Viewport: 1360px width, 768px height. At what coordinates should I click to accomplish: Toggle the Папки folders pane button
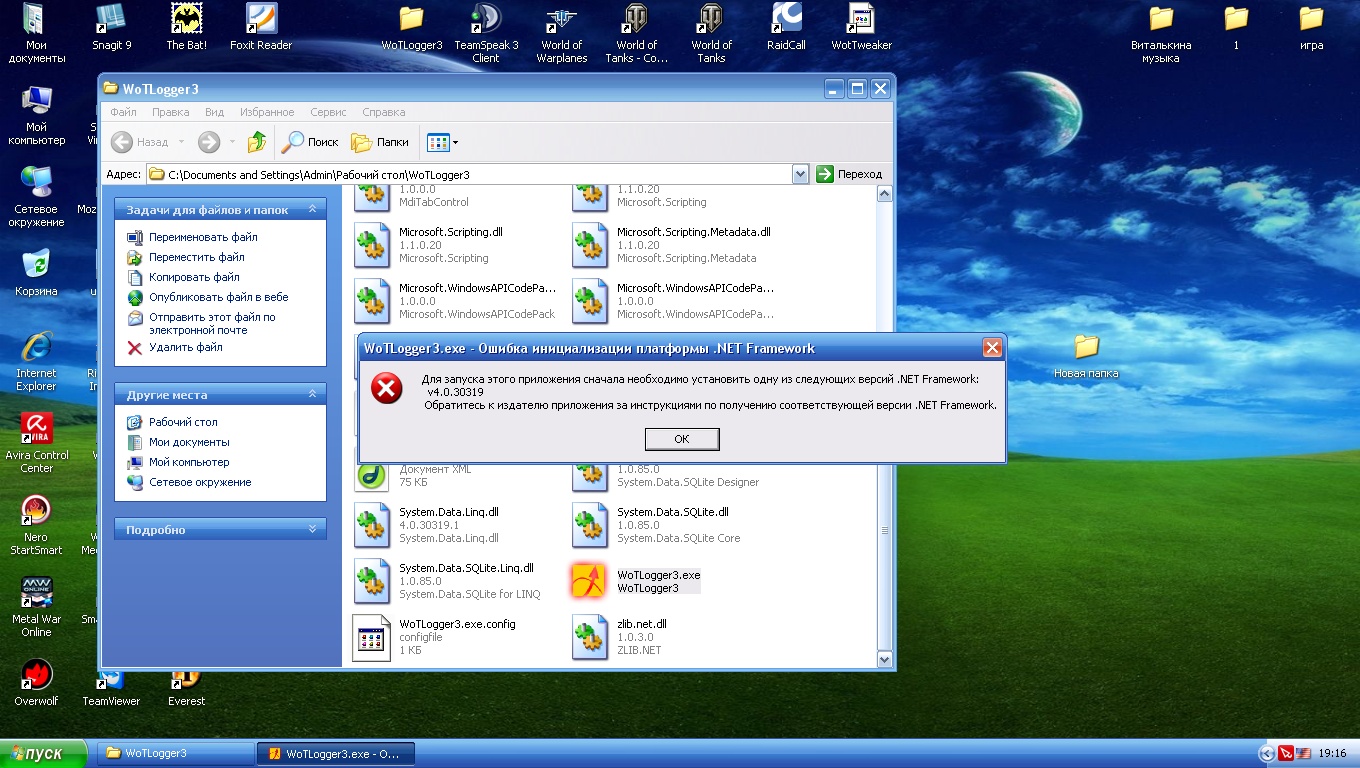click(380, 142)
